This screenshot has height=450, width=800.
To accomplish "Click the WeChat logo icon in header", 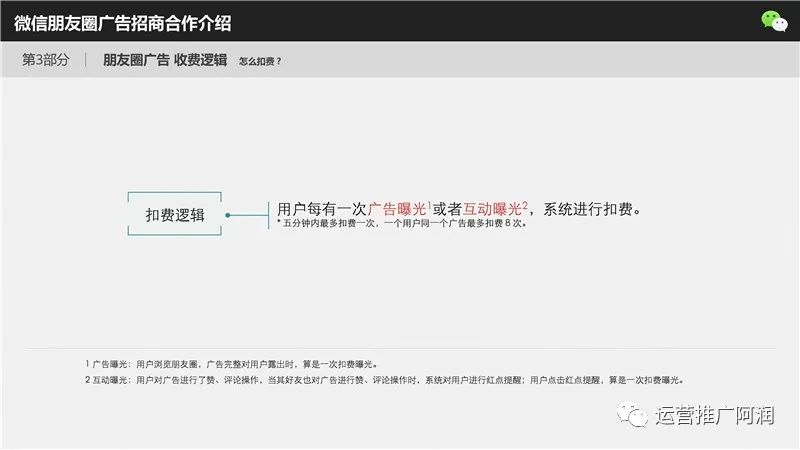I will [x=774, y=21].
